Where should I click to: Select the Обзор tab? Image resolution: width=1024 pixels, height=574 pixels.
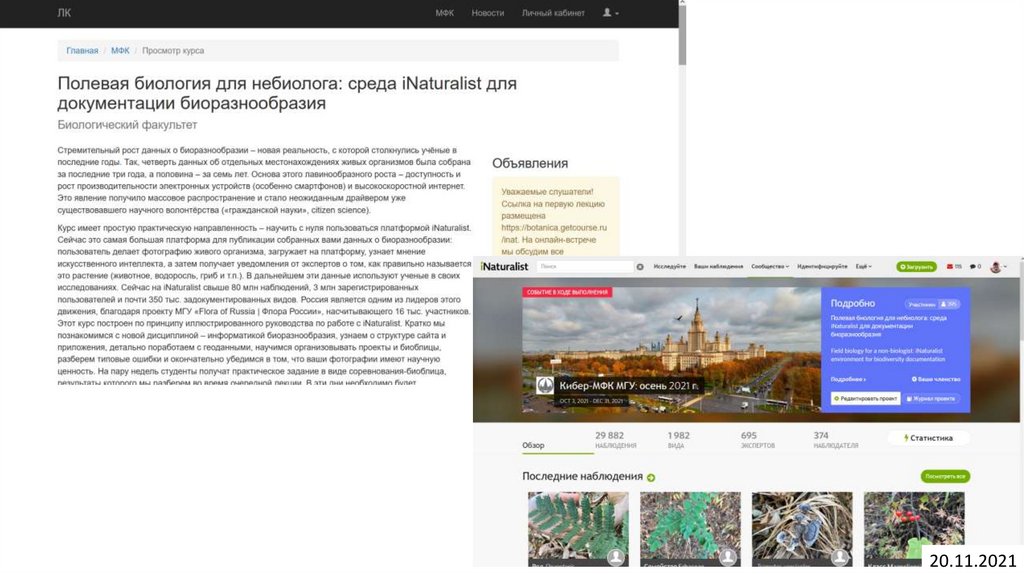(533, 445)
